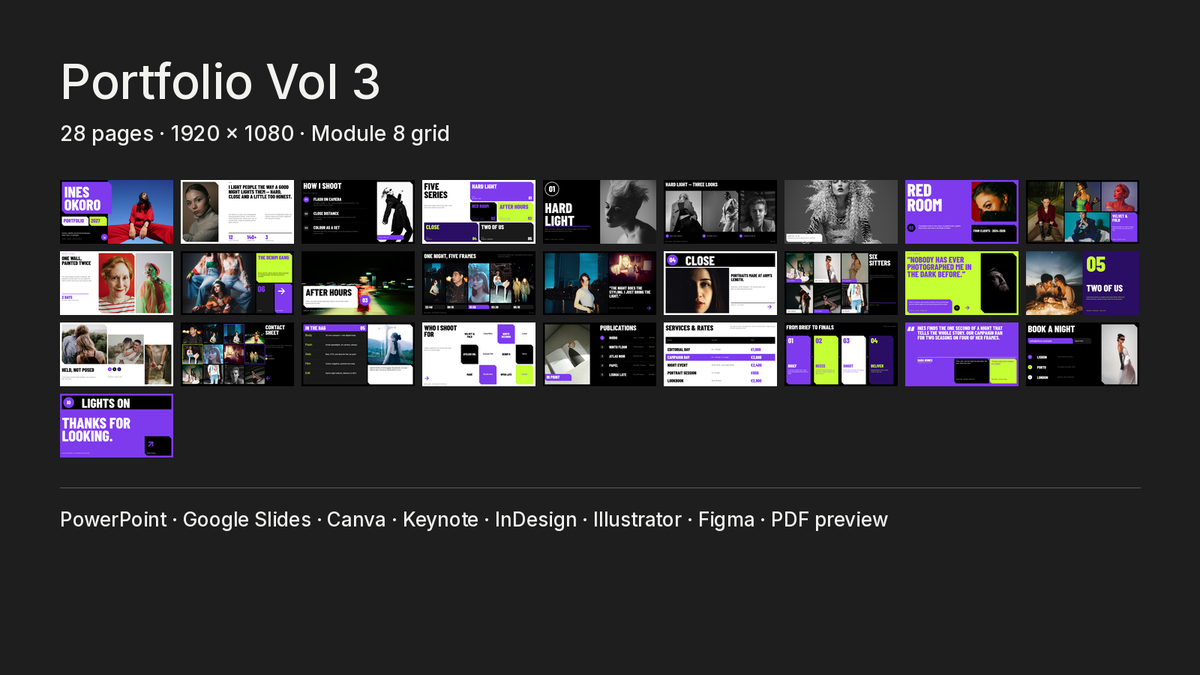This screenshot has width=1200, height=675.
Task: Select the BOOK A NIGHT slide thumbnail
Action: (x=1083, y=354)
